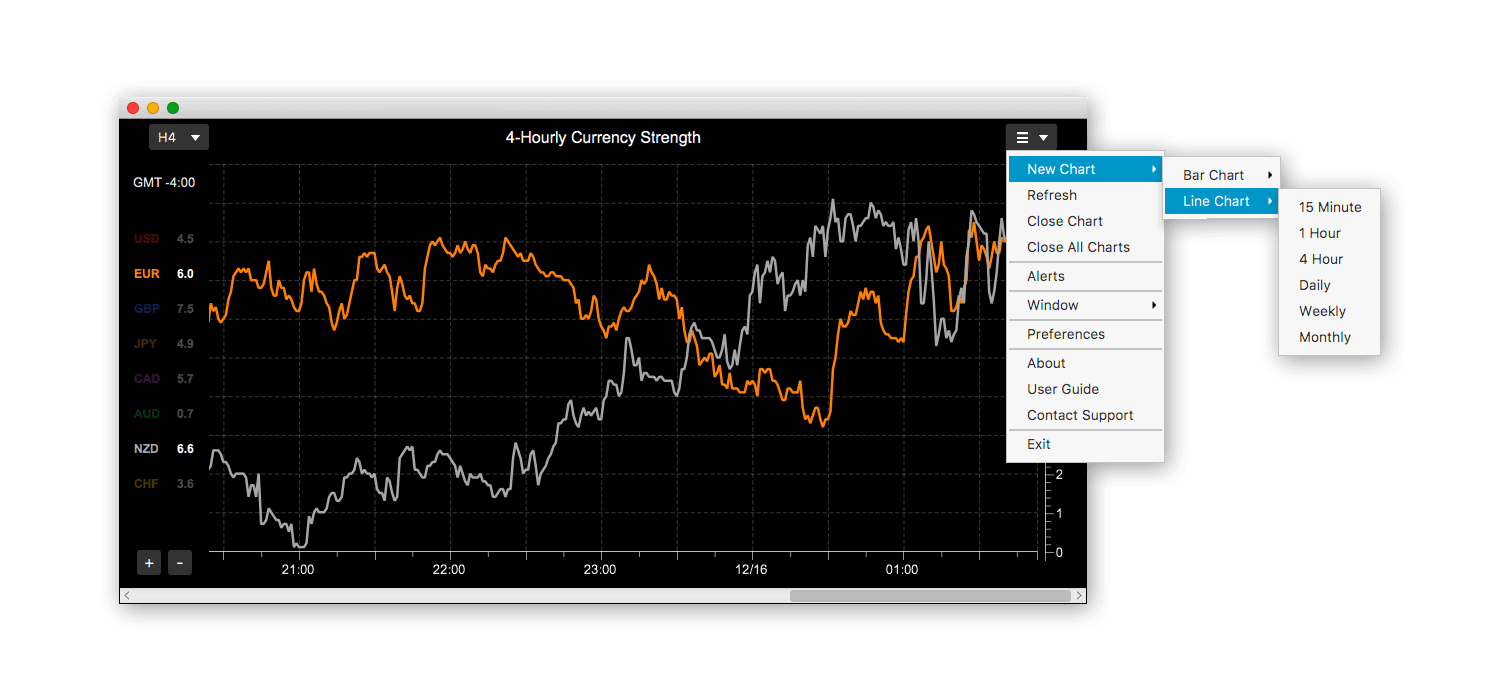Select Refresh from the menu
Screen dimensions: 1500x700
tap(1051, 194)
